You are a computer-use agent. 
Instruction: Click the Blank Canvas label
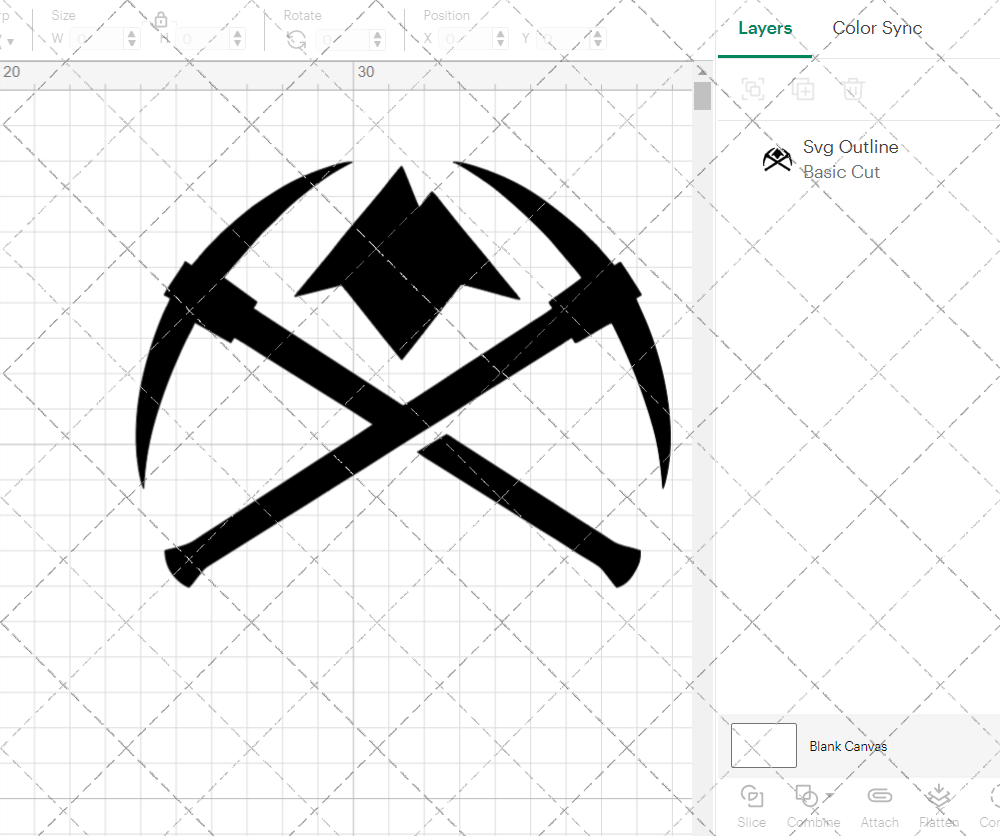coord(847,746)
